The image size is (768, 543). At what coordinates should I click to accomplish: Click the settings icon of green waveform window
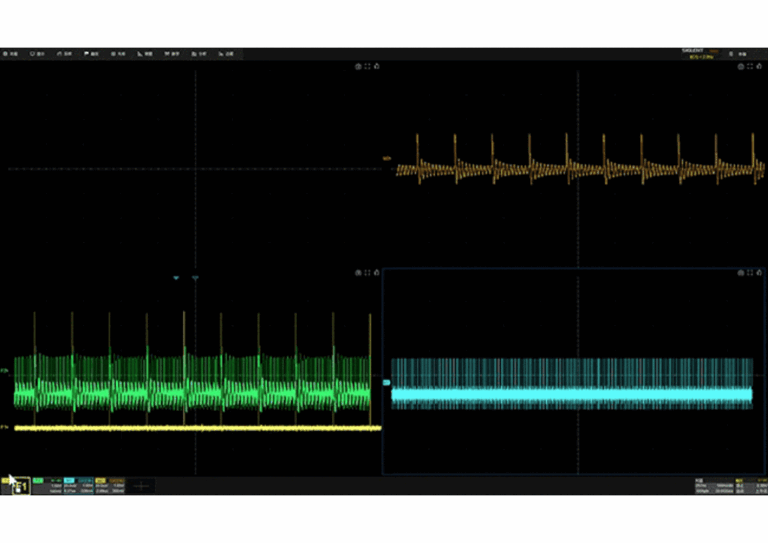click(358, 272)
